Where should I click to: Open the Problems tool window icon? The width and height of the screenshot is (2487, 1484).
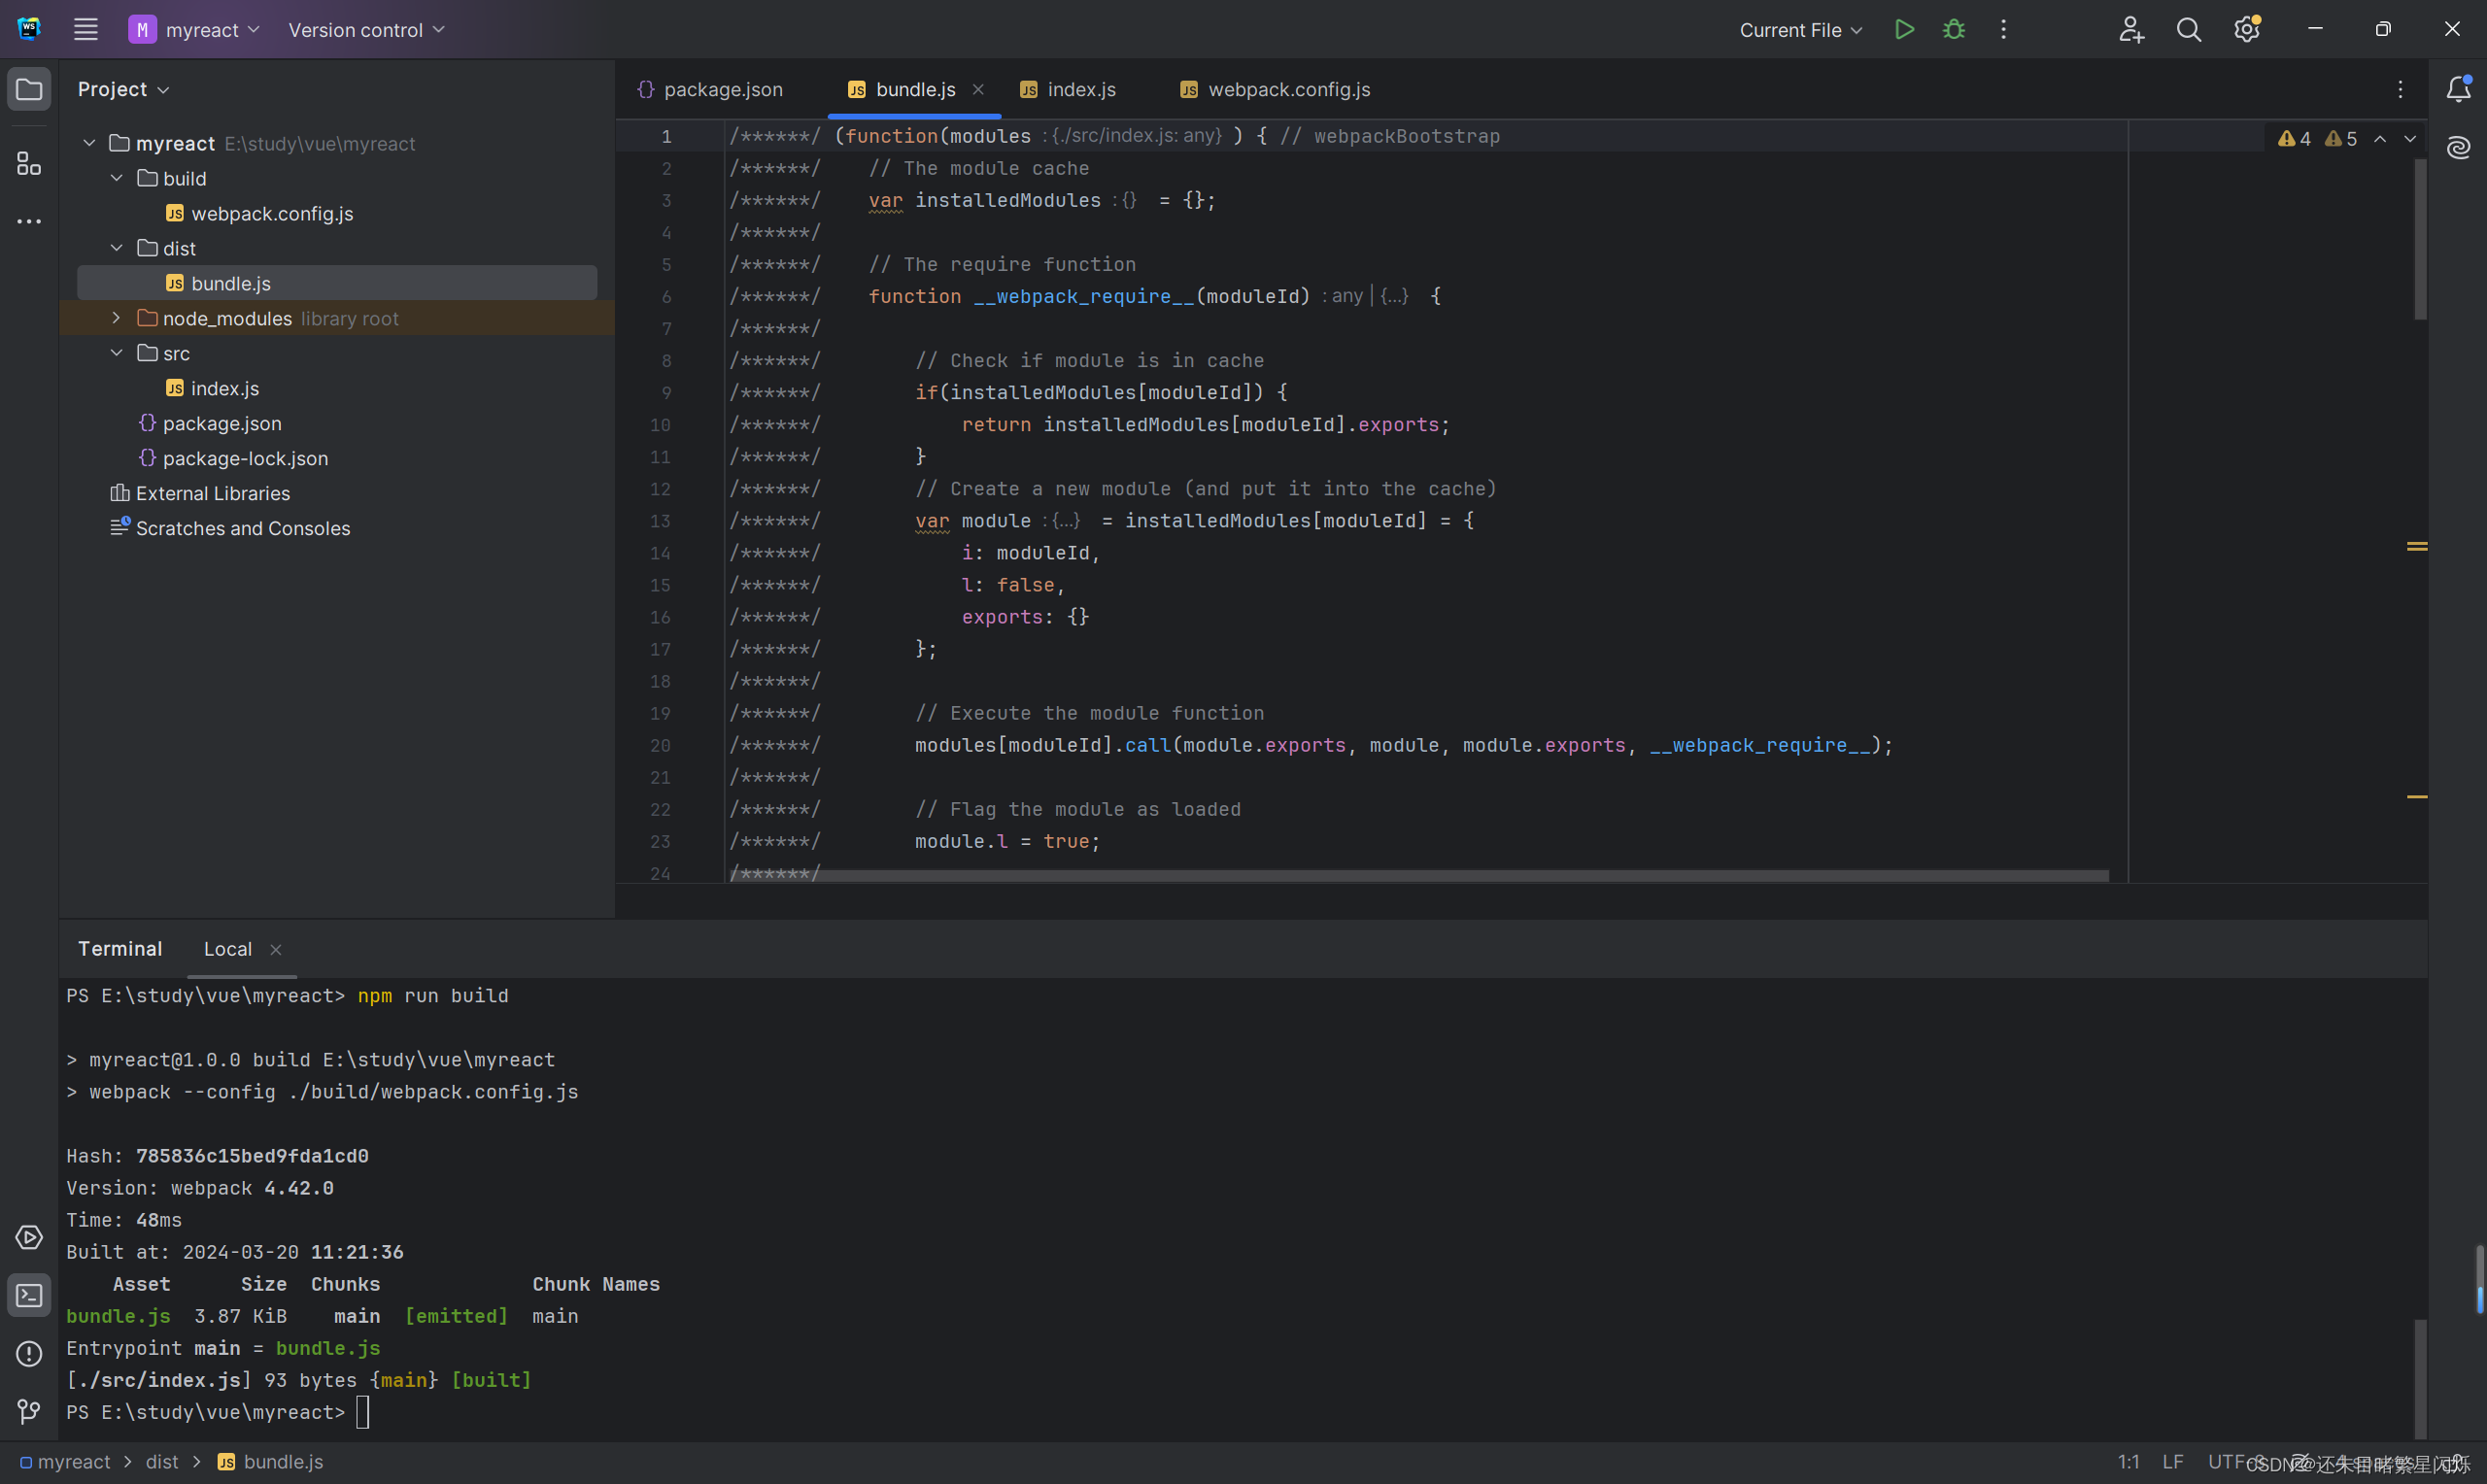click(29, 1353)
